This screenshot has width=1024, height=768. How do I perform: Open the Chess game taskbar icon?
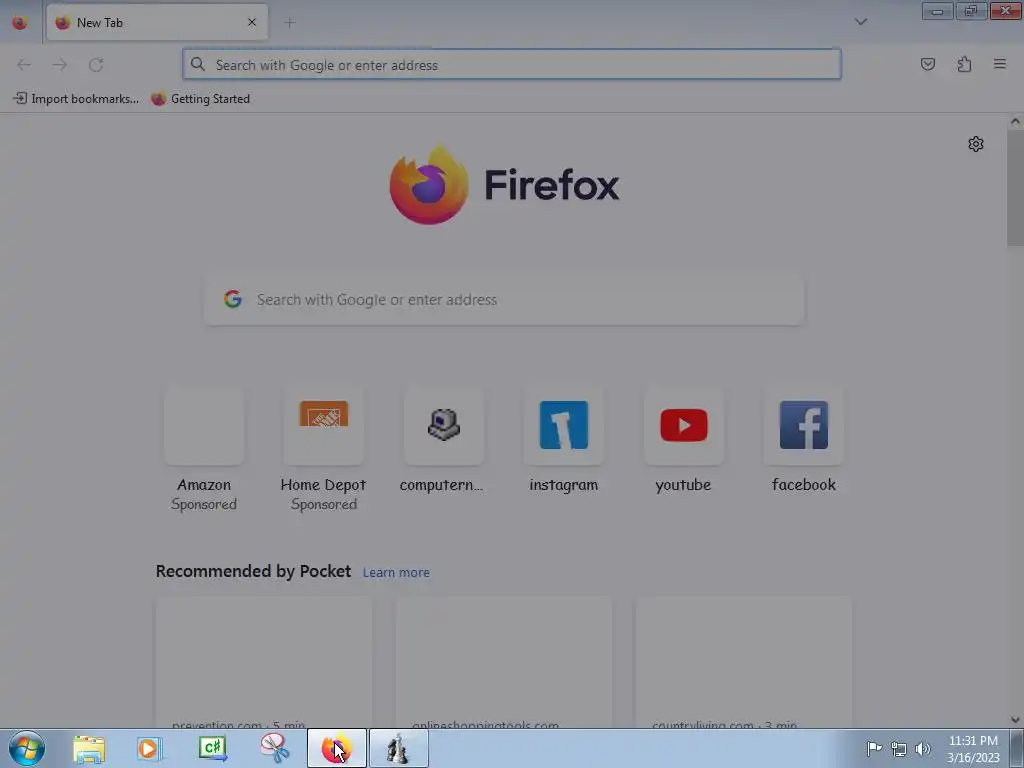pos(398,748)
